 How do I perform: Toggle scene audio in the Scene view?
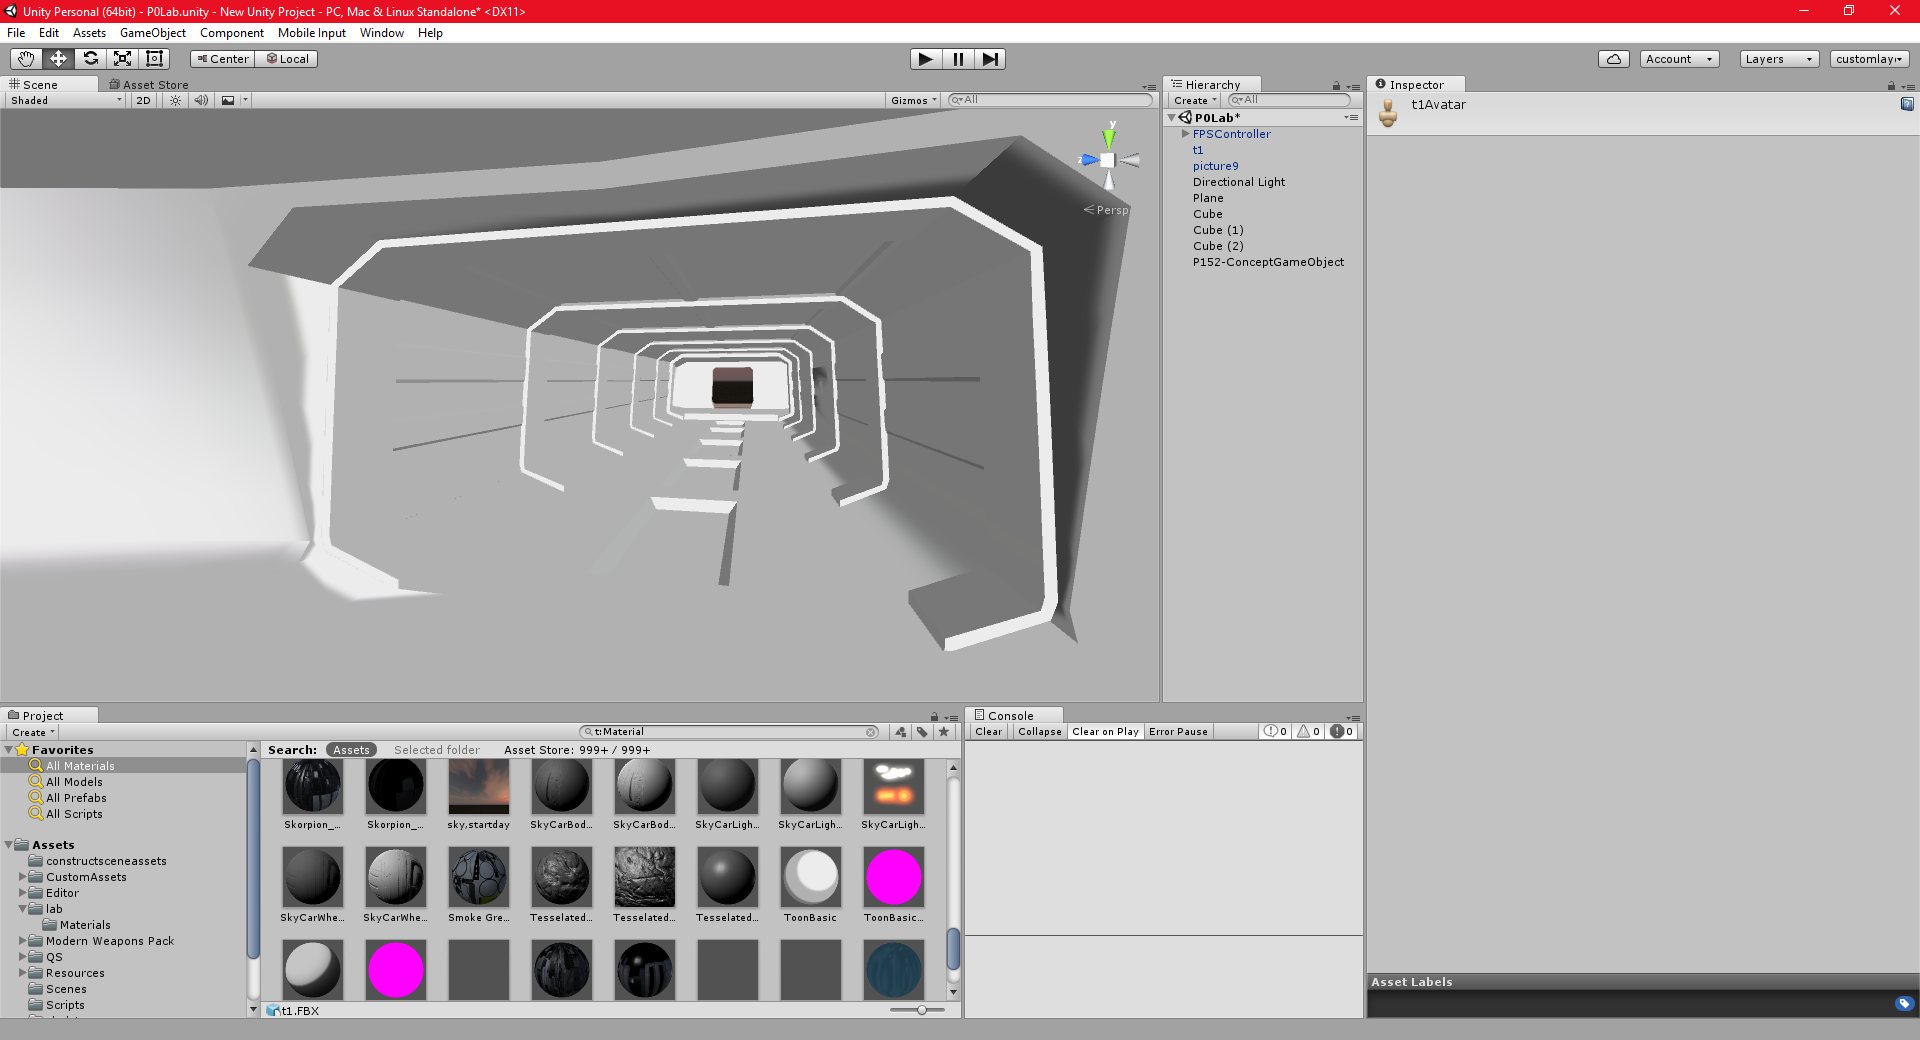[202, 100]
